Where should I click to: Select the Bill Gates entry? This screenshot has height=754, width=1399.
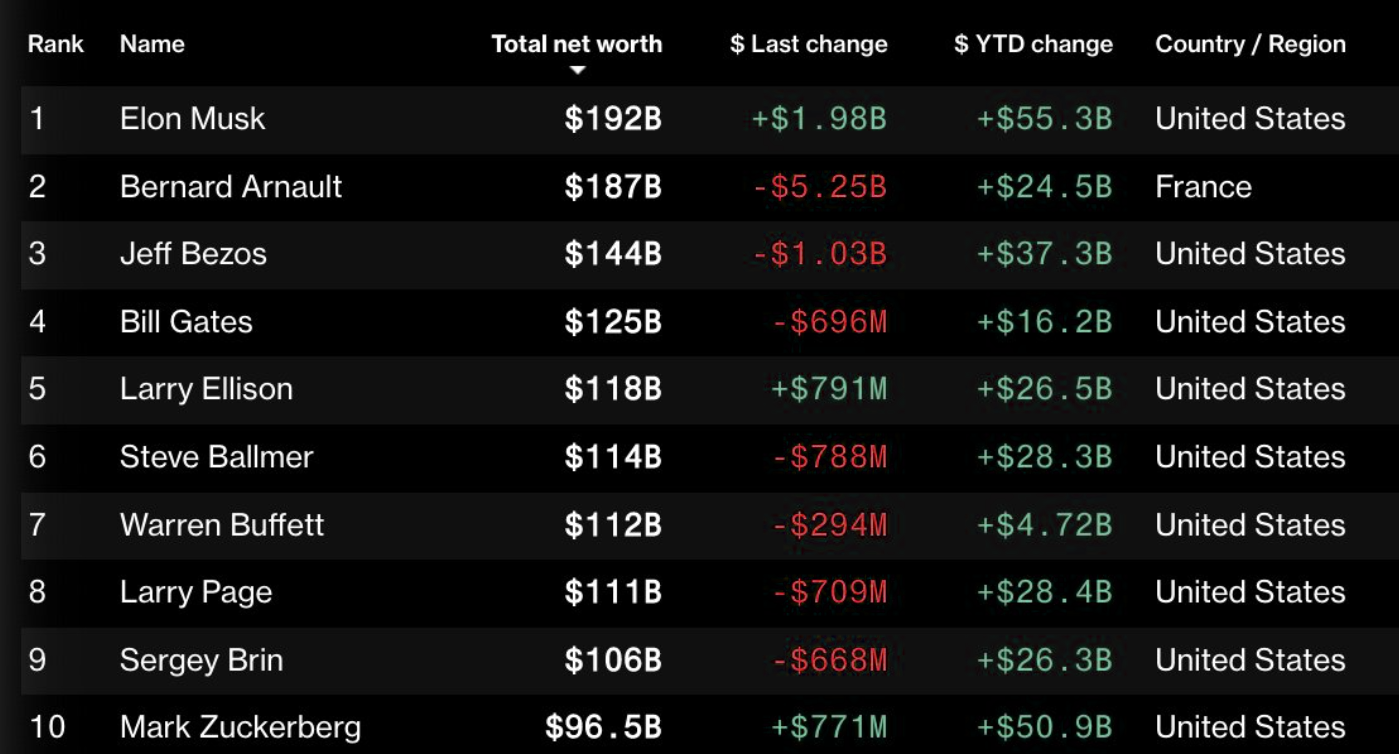click(186, 322)
